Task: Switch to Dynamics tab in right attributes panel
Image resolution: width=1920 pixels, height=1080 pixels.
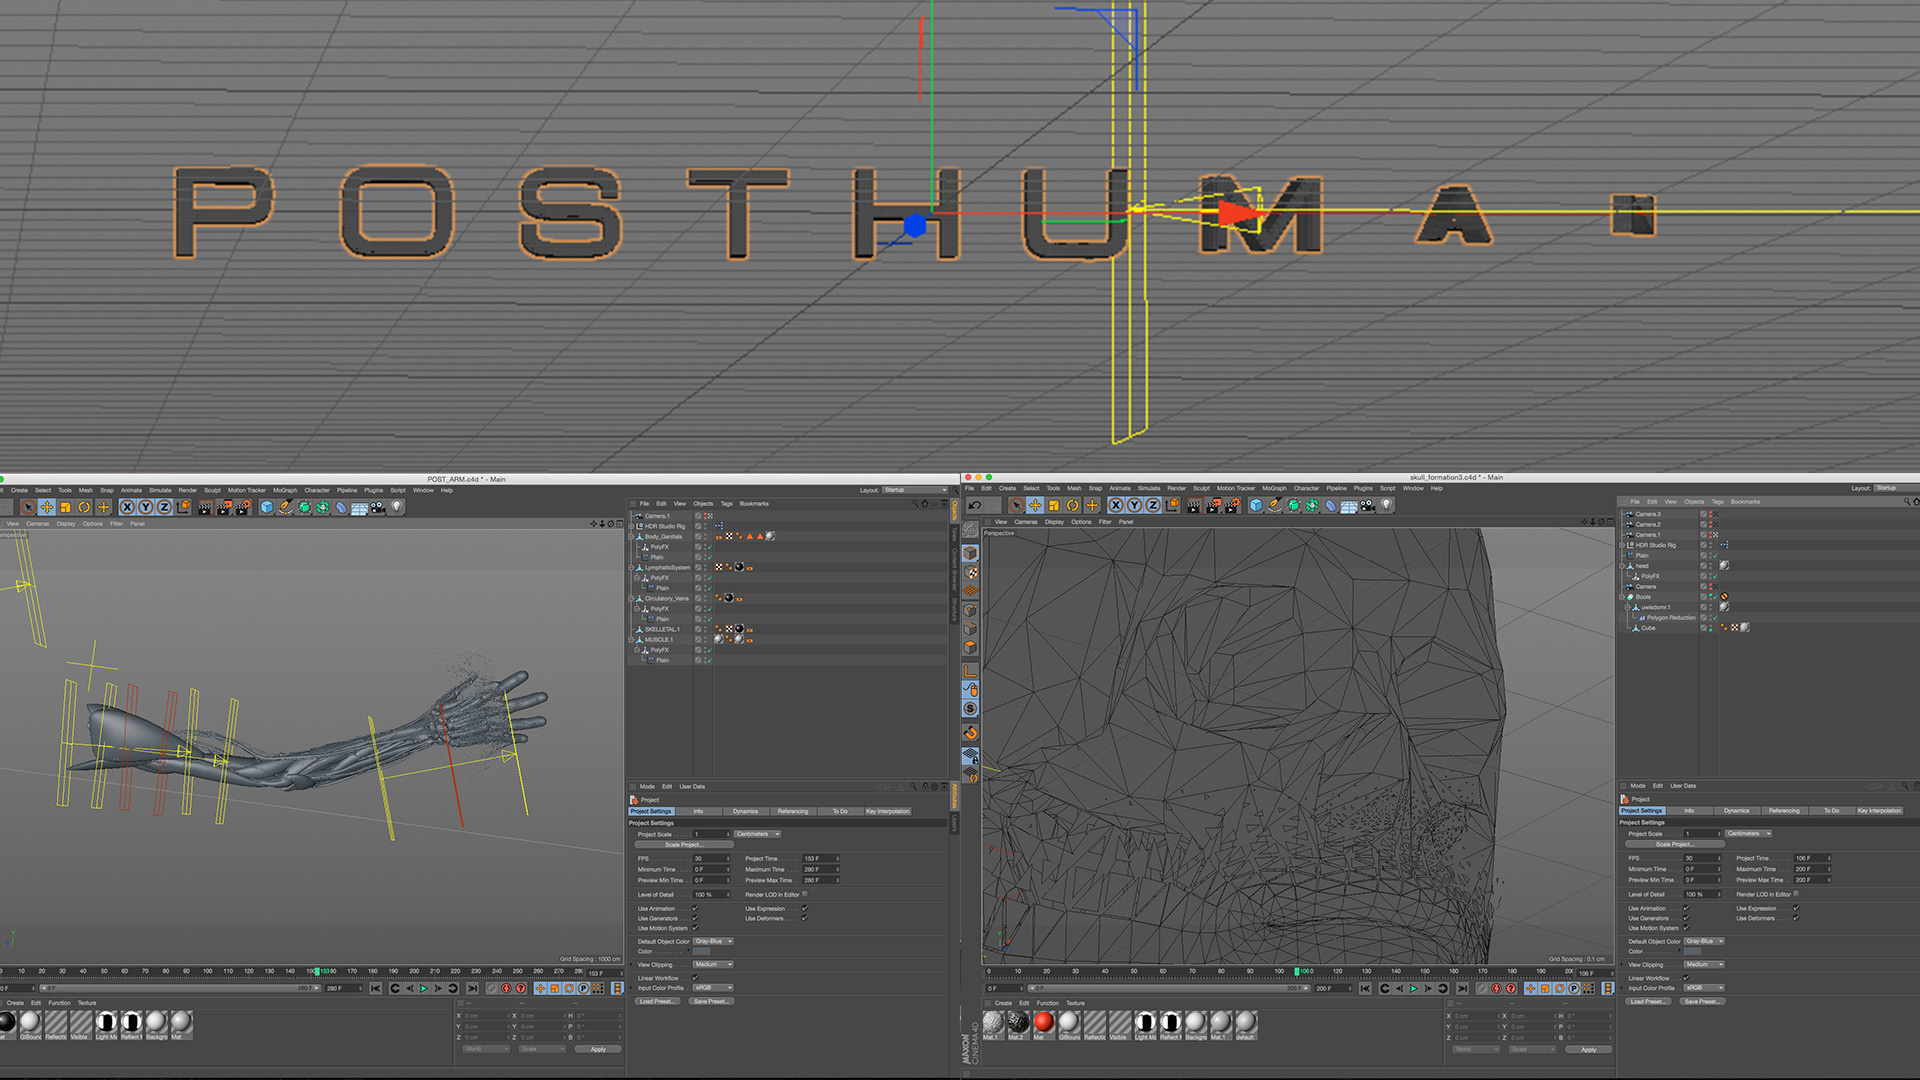Action: click(x=1737, y=811)
